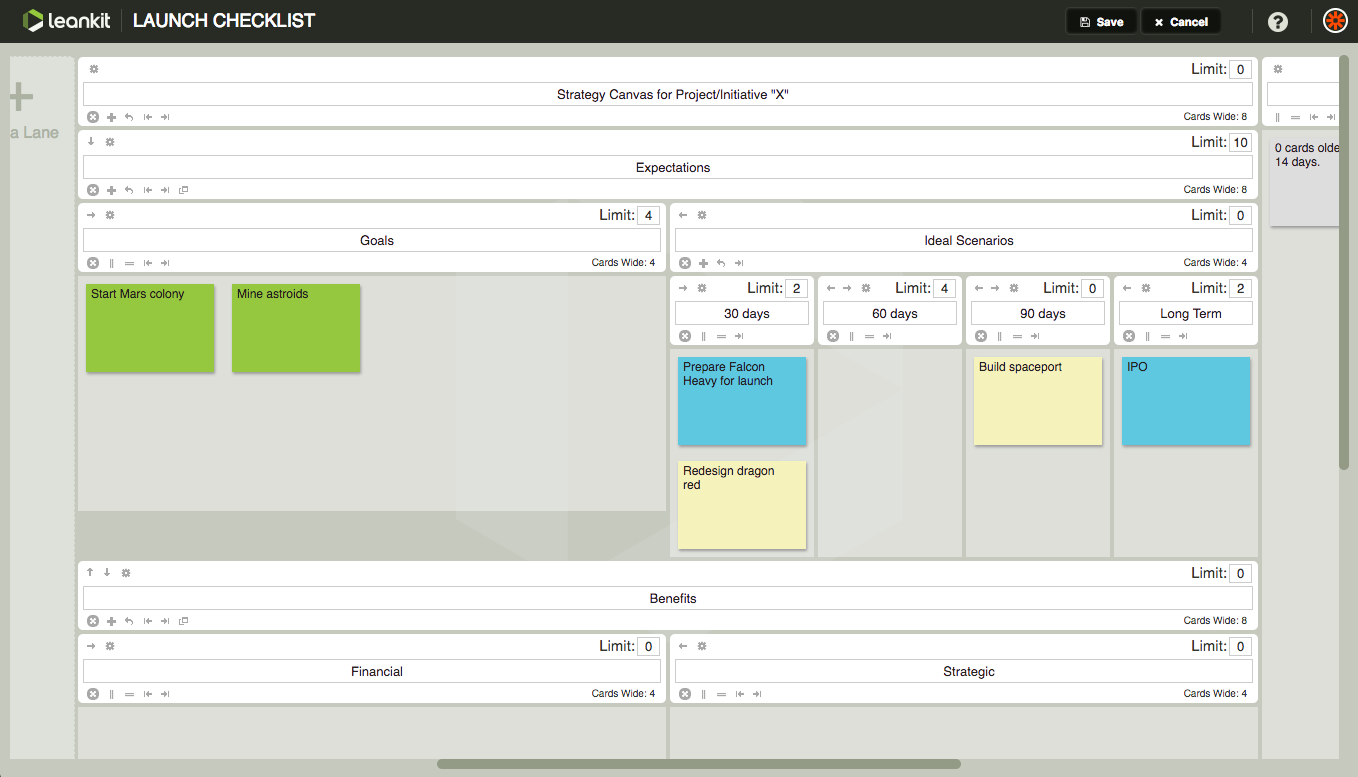Edit the Limit field of the 60 days lane
This screenshot has height=777, width=1358.
point(944,288)
